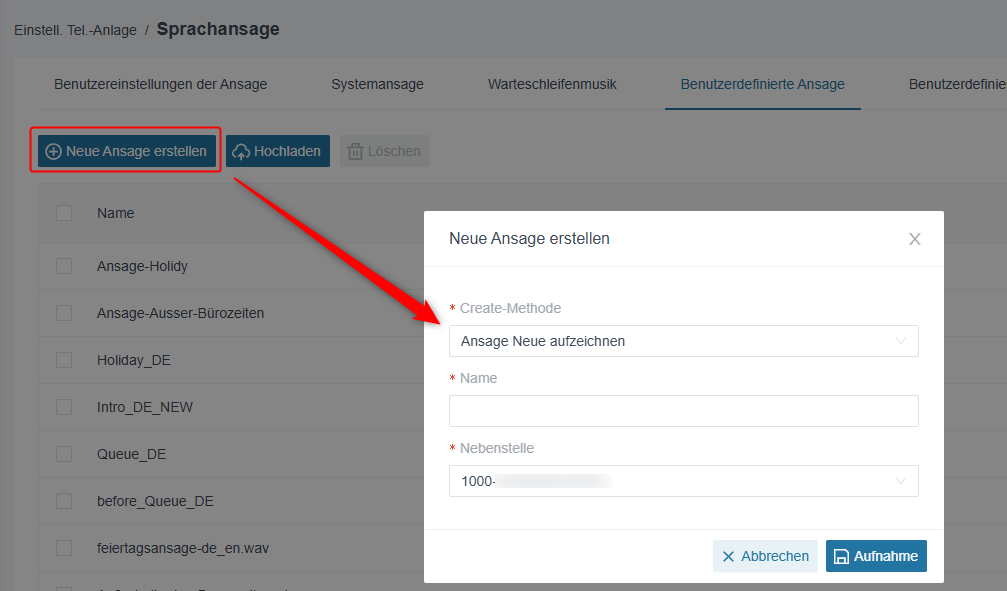Click the trash icon on Löschen
Screen dimensions: 1007x591
[x=355, y=152]
